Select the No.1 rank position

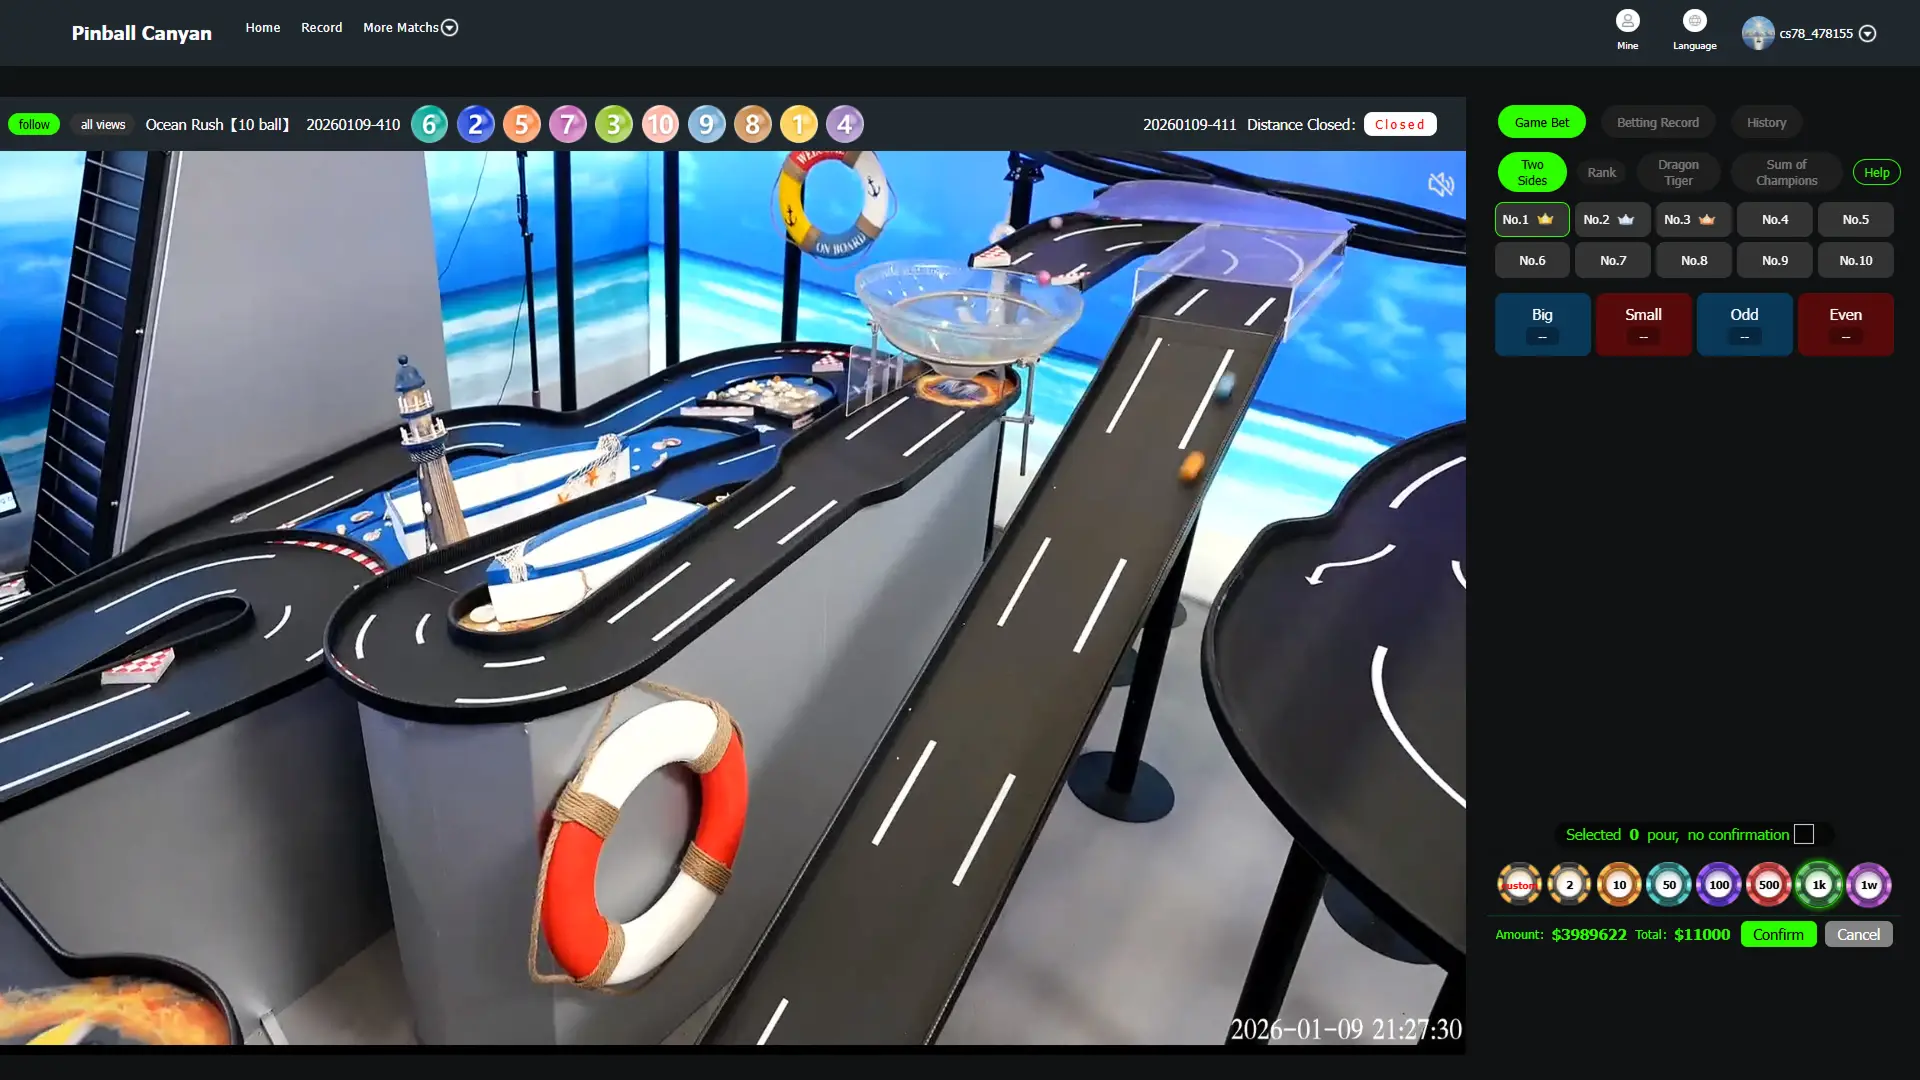pyautogui.click(x=1531, y=220)
